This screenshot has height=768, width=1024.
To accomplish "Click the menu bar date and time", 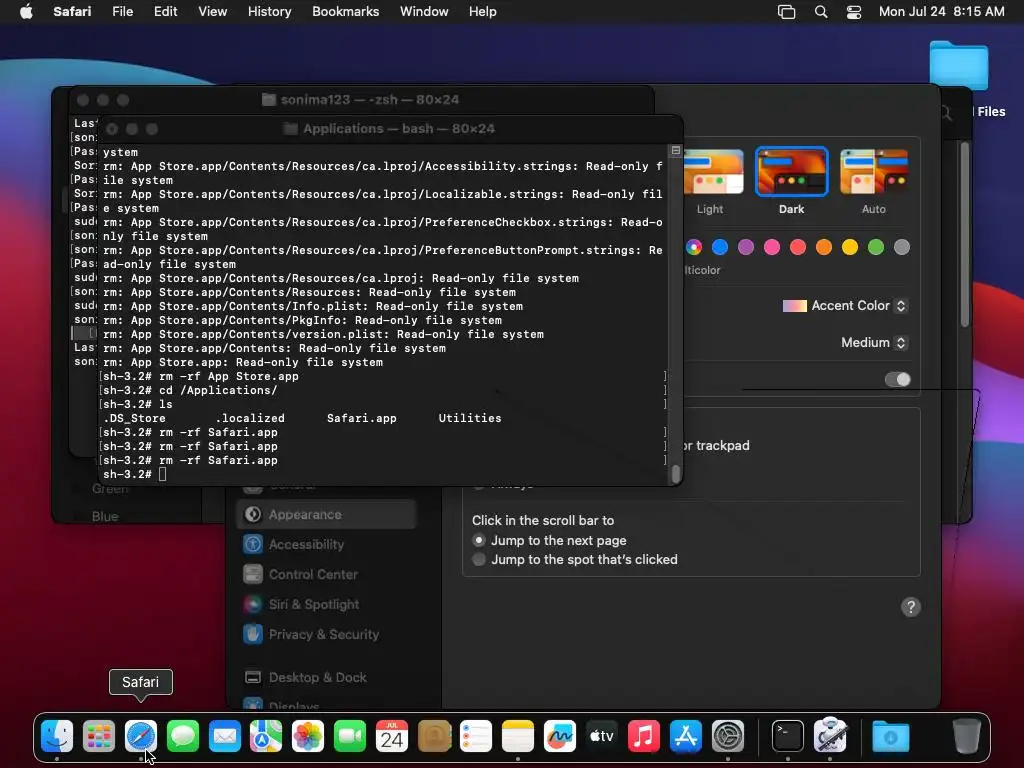I will point(942,12).
